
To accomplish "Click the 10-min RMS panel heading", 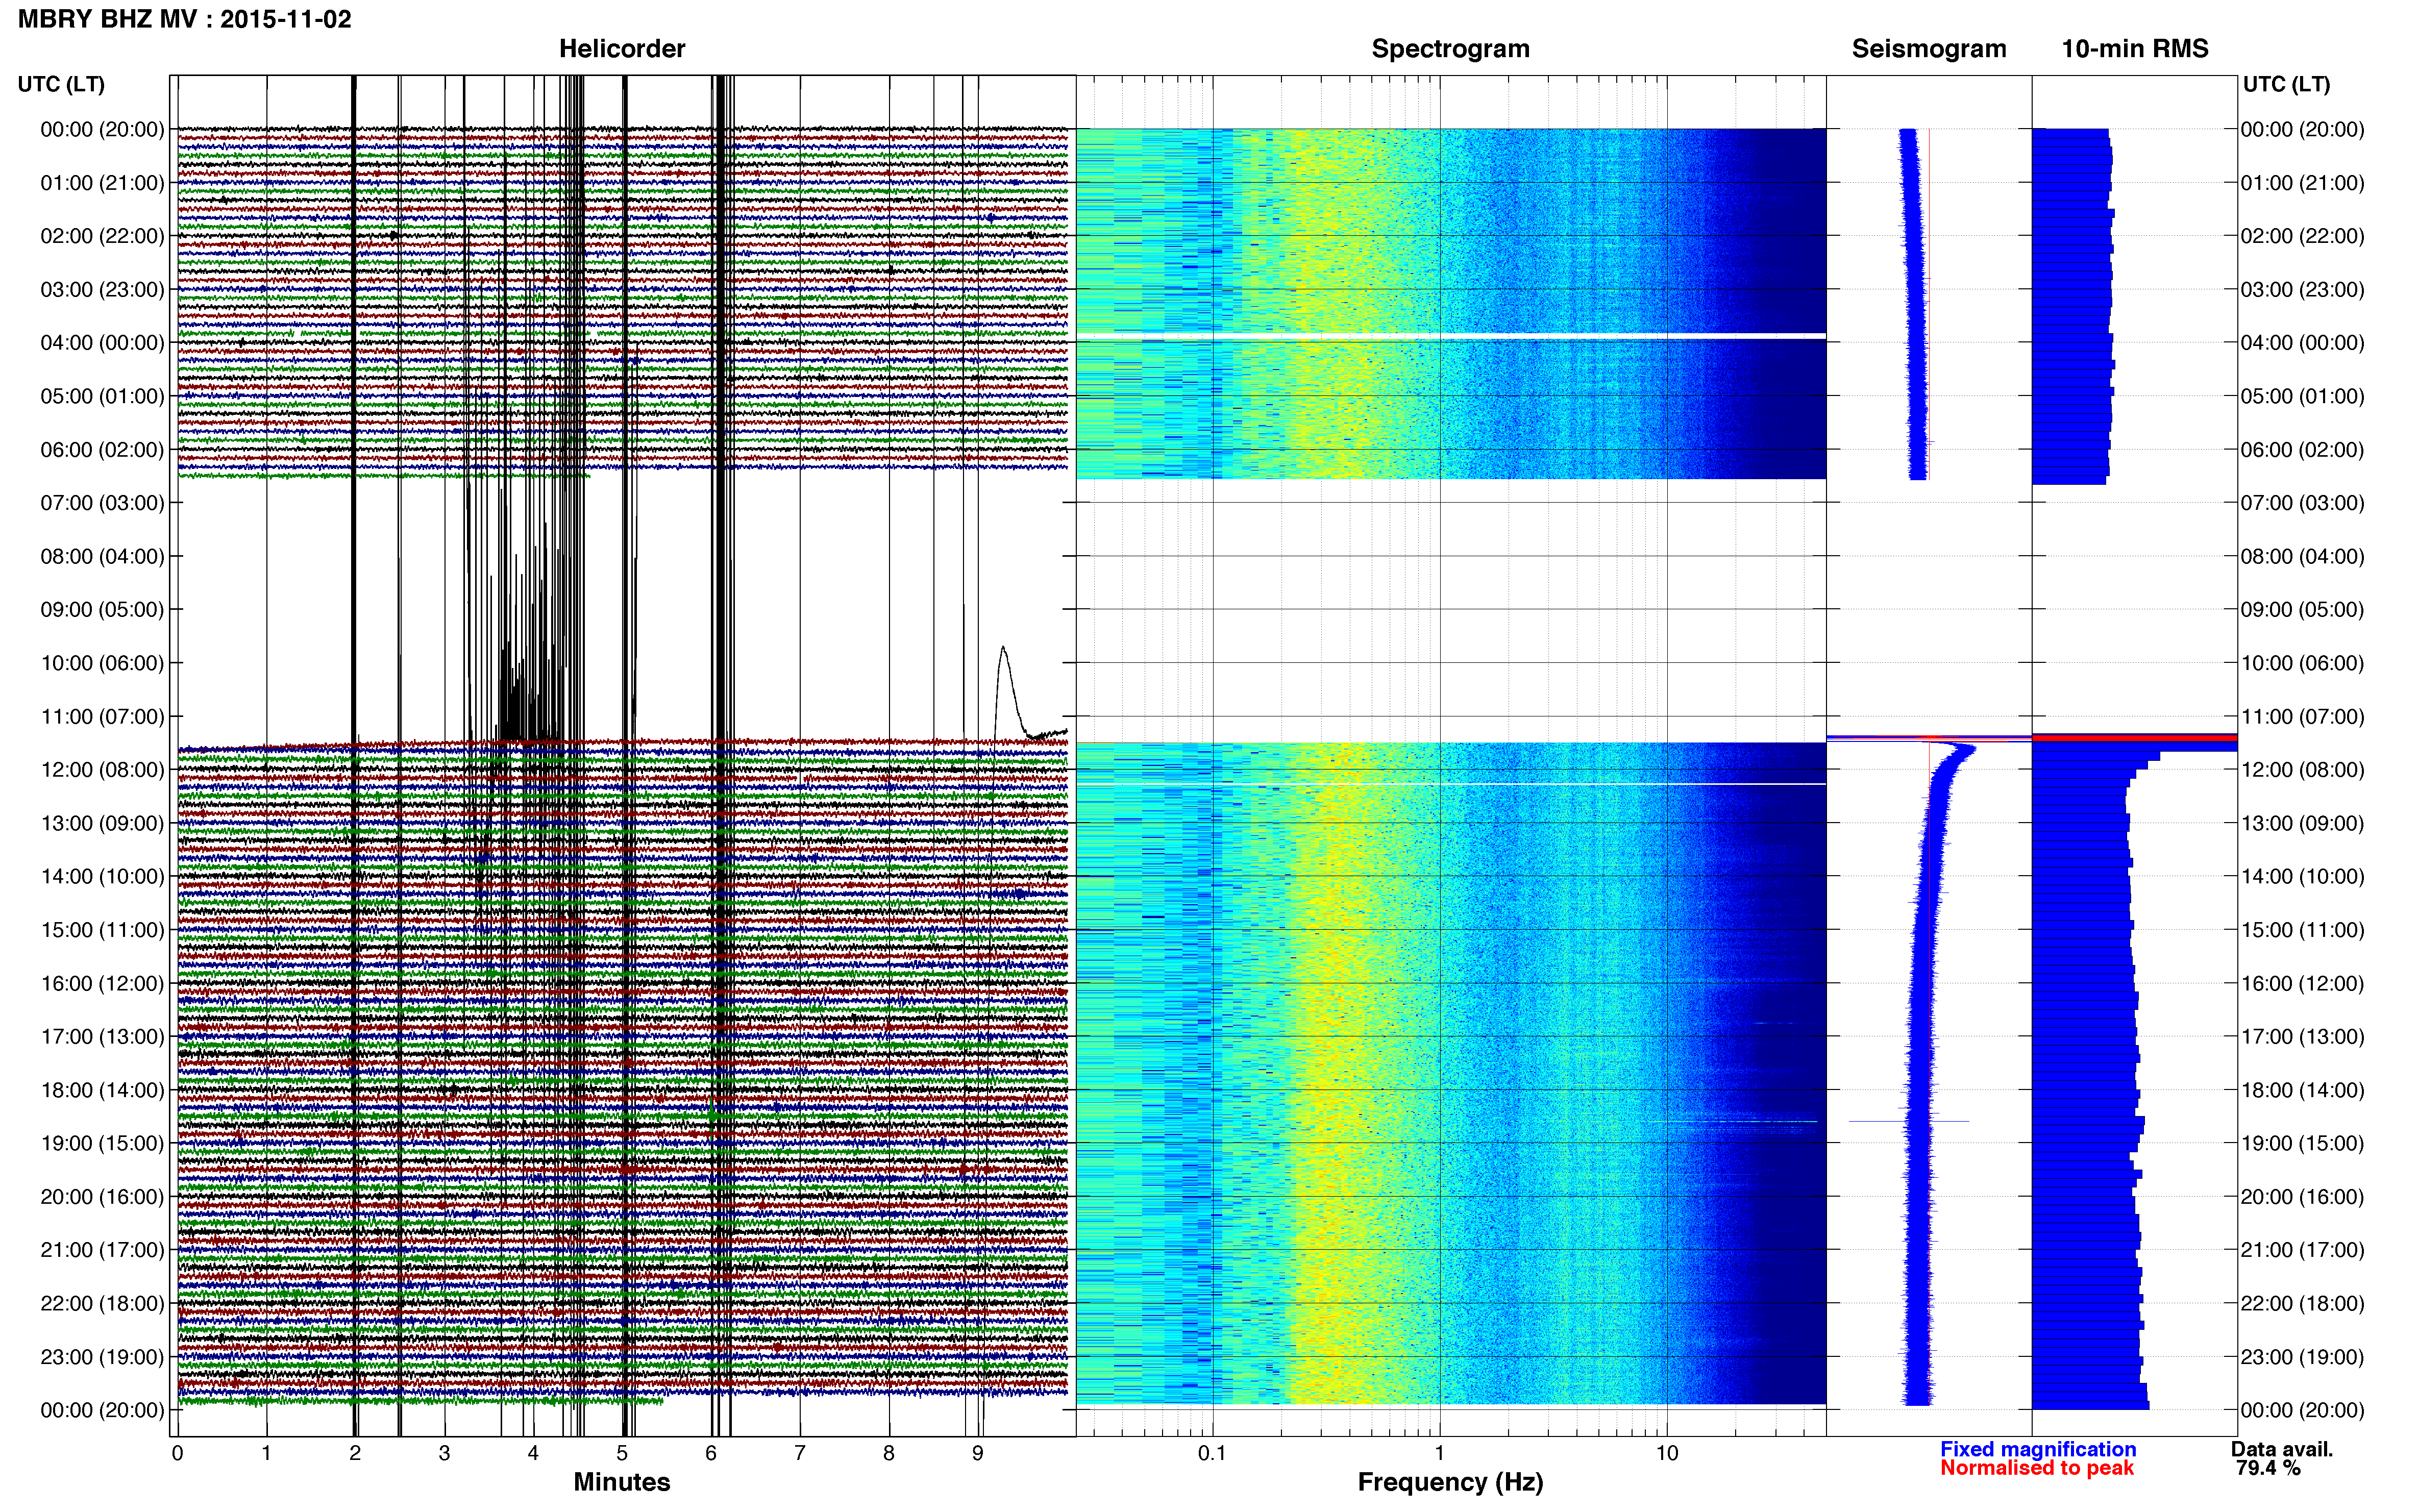I will pos(2135,49).
